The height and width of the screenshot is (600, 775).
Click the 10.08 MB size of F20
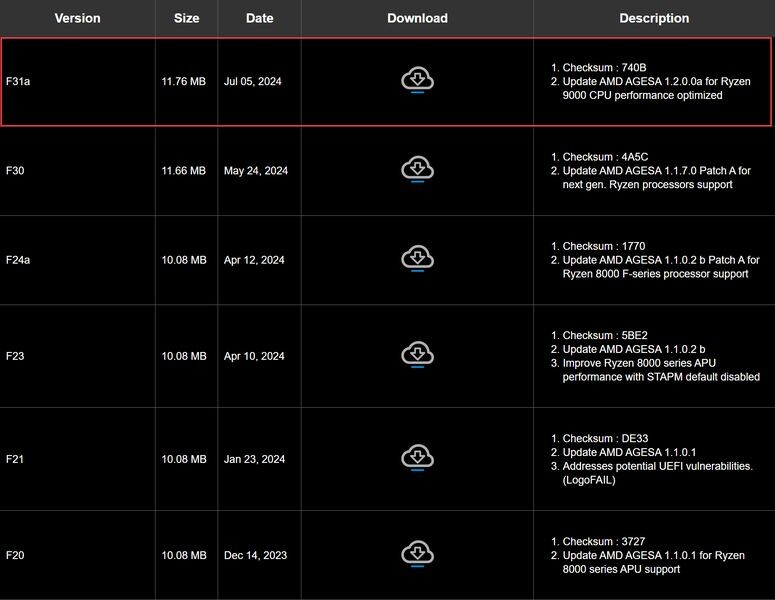(x=184, y=555)
